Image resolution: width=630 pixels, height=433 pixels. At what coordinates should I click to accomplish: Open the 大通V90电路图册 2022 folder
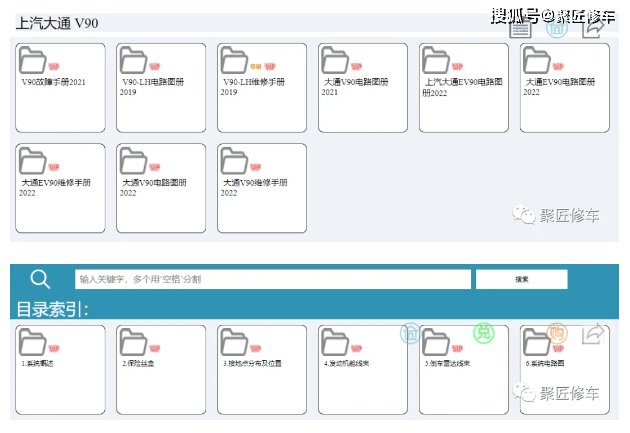161,188
